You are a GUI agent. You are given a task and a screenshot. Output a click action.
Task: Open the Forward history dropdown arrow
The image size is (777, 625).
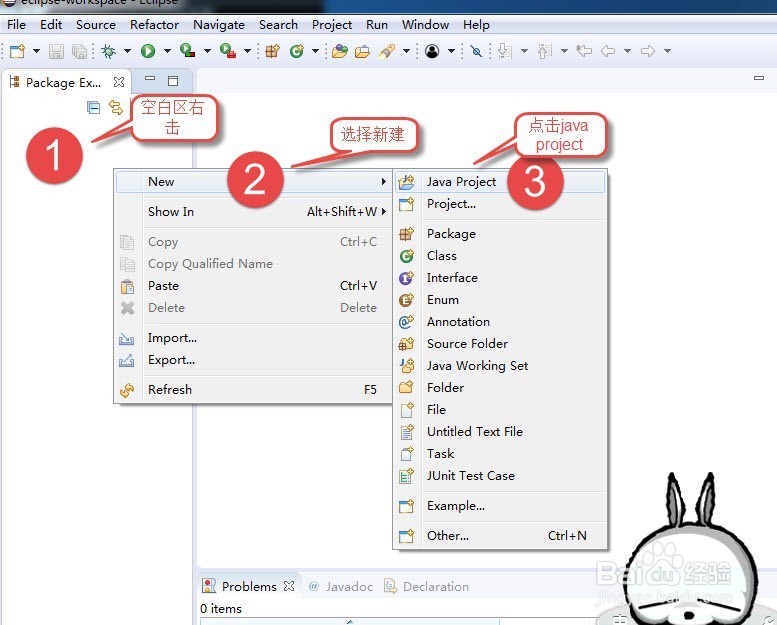[667, 51]
